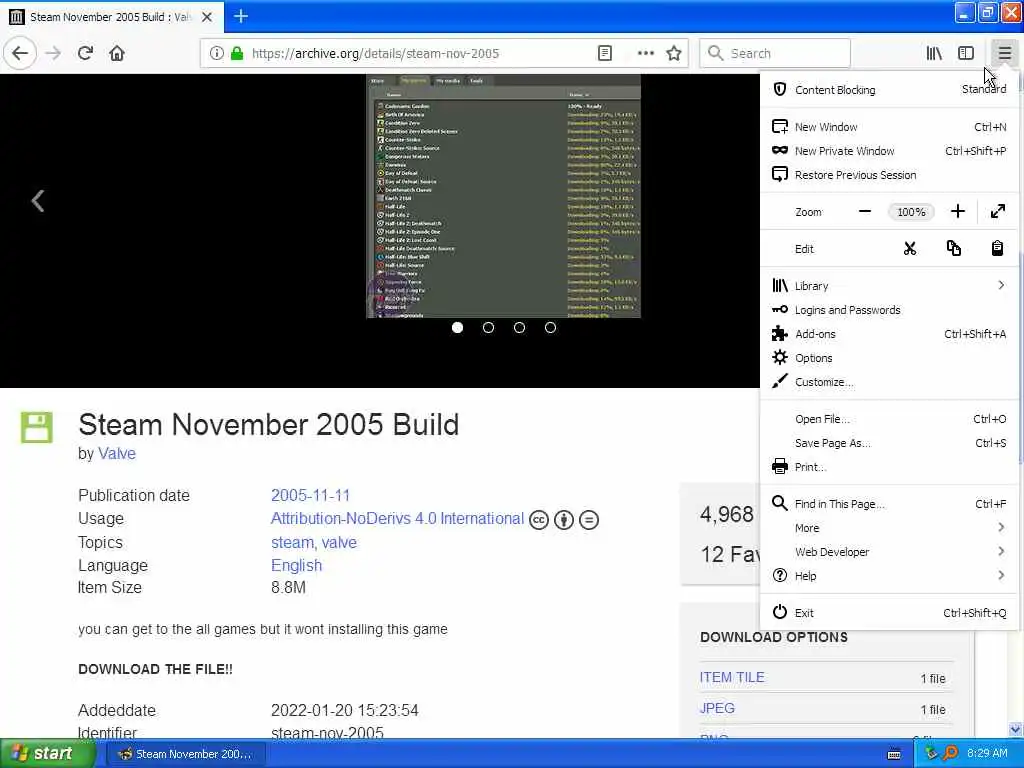Select the first carousel dot
This screenshot has height=768, width=1024.
point(457,327)
